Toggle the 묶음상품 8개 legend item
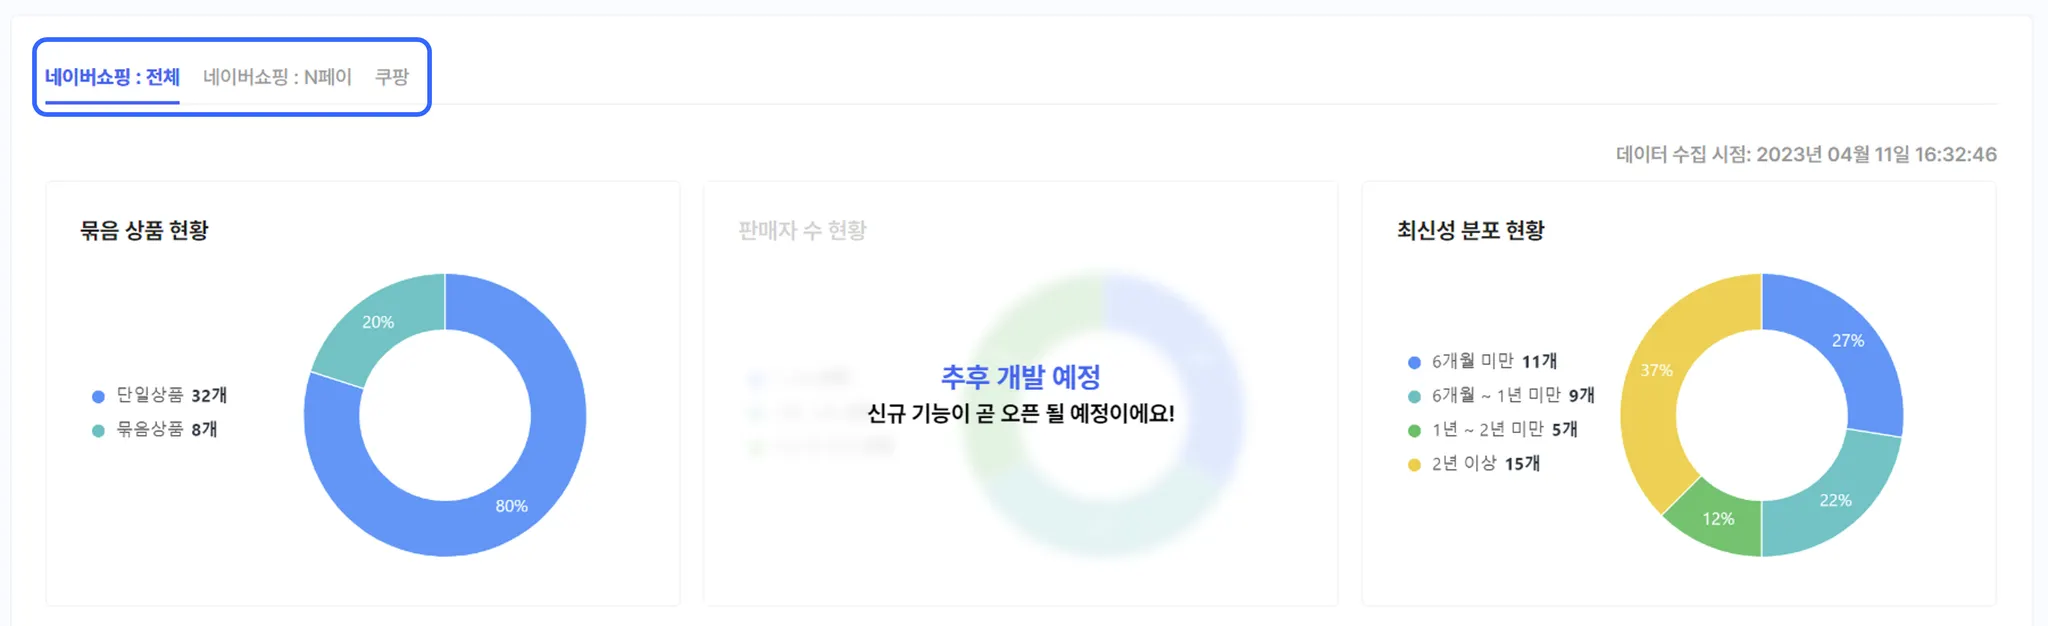 [x=155, y=429]
